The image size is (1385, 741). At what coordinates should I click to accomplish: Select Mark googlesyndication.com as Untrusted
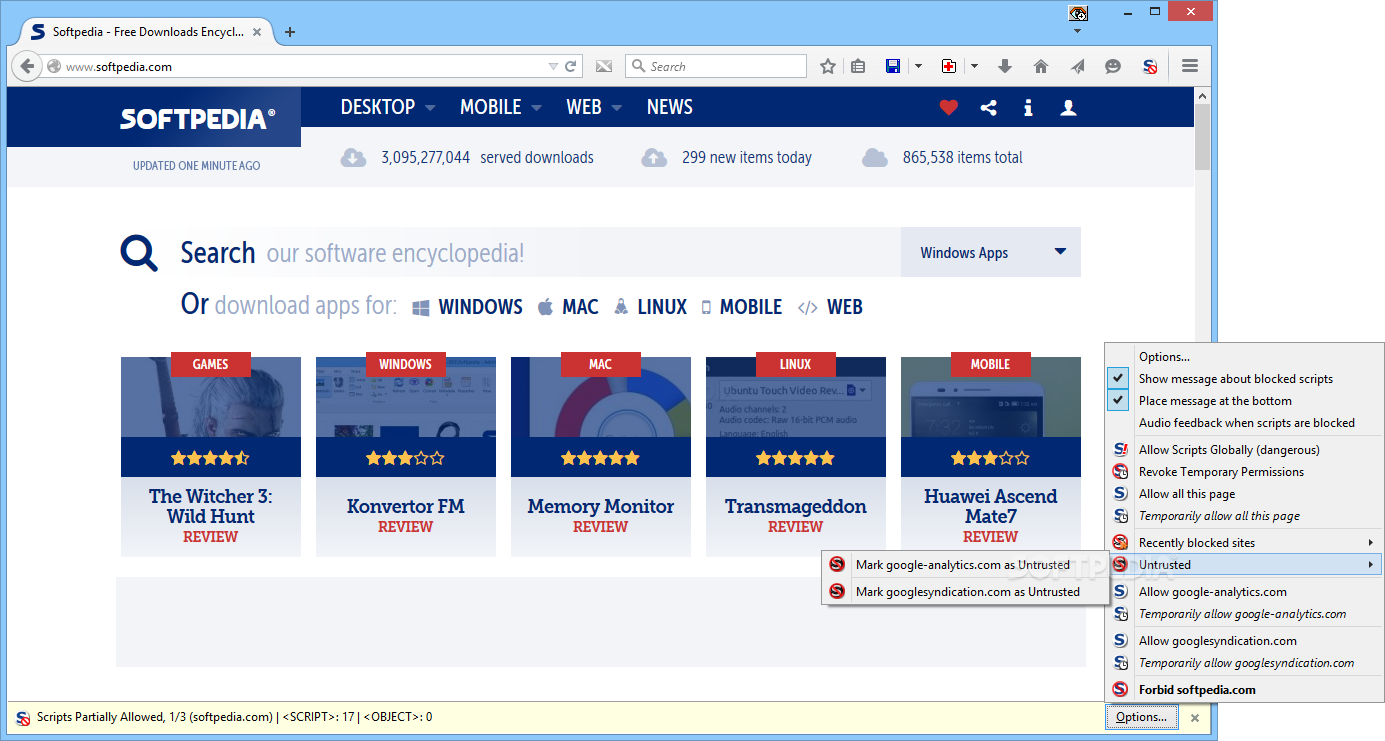[x=964, y=592]
